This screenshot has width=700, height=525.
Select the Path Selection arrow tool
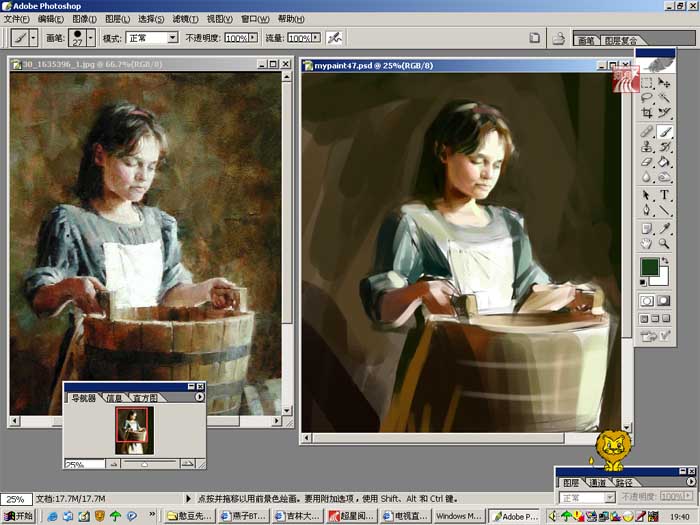tap(647, 195)
